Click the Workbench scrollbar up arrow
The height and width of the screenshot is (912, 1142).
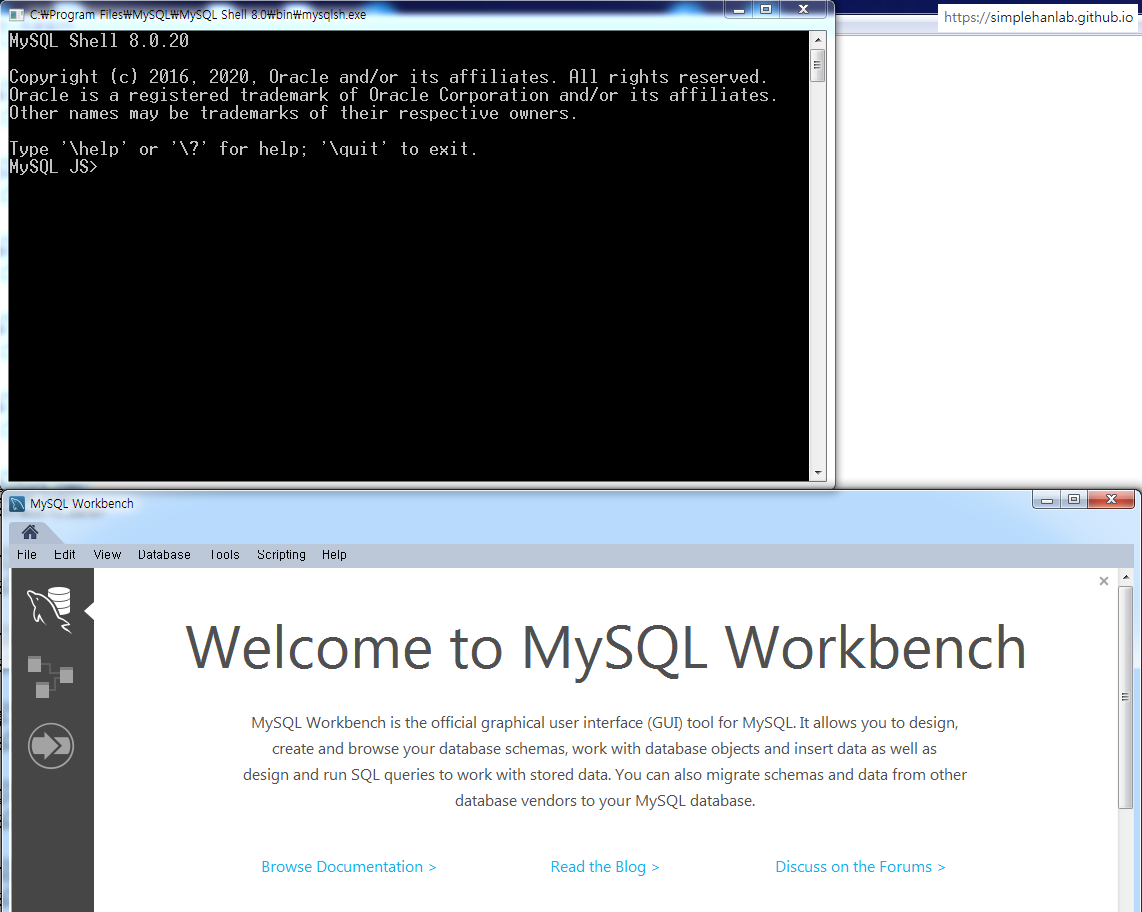tap(1125, 577)
